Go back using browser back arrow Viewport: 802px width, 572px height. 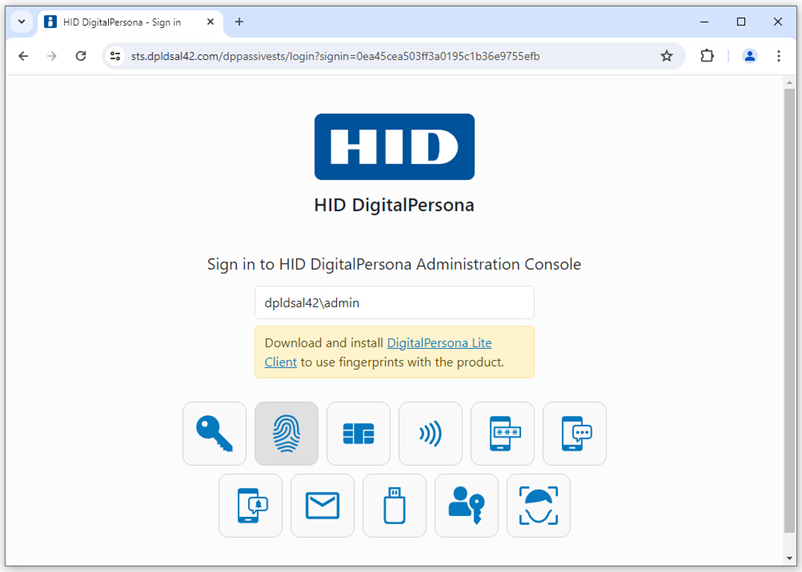coord(24,56)
